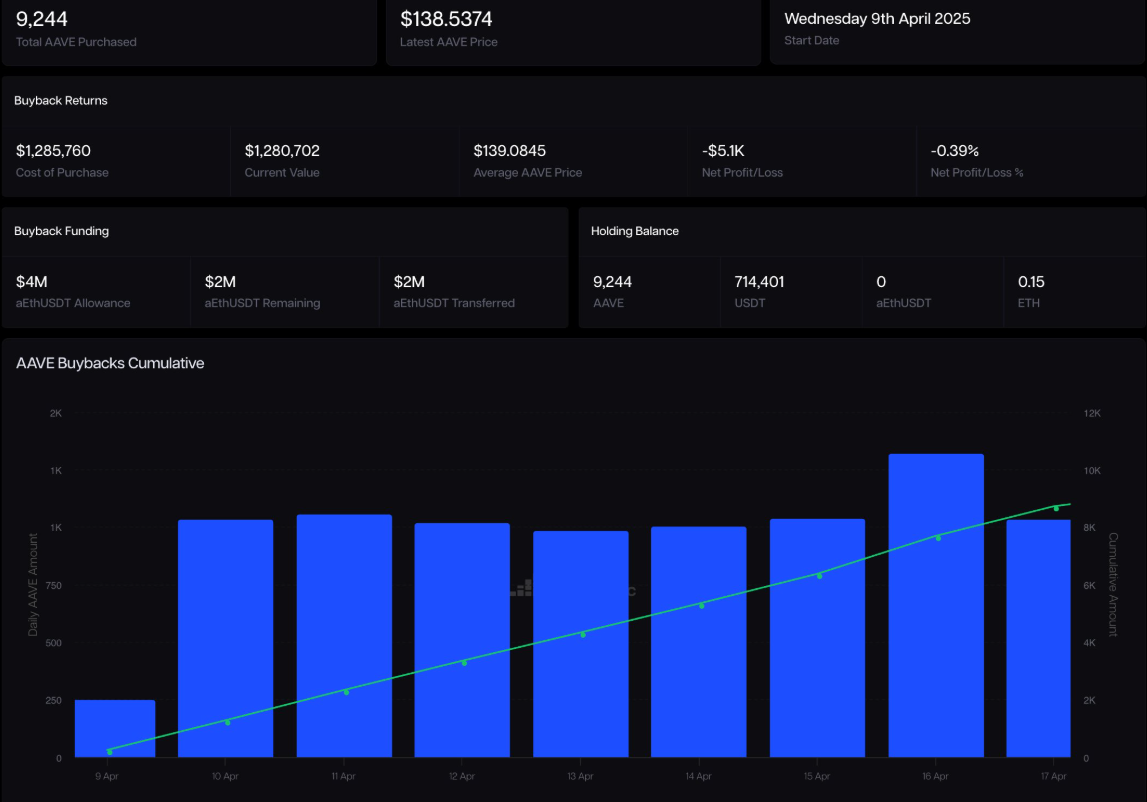Click the Average AAVE Price figure

[x=509, y=151]
